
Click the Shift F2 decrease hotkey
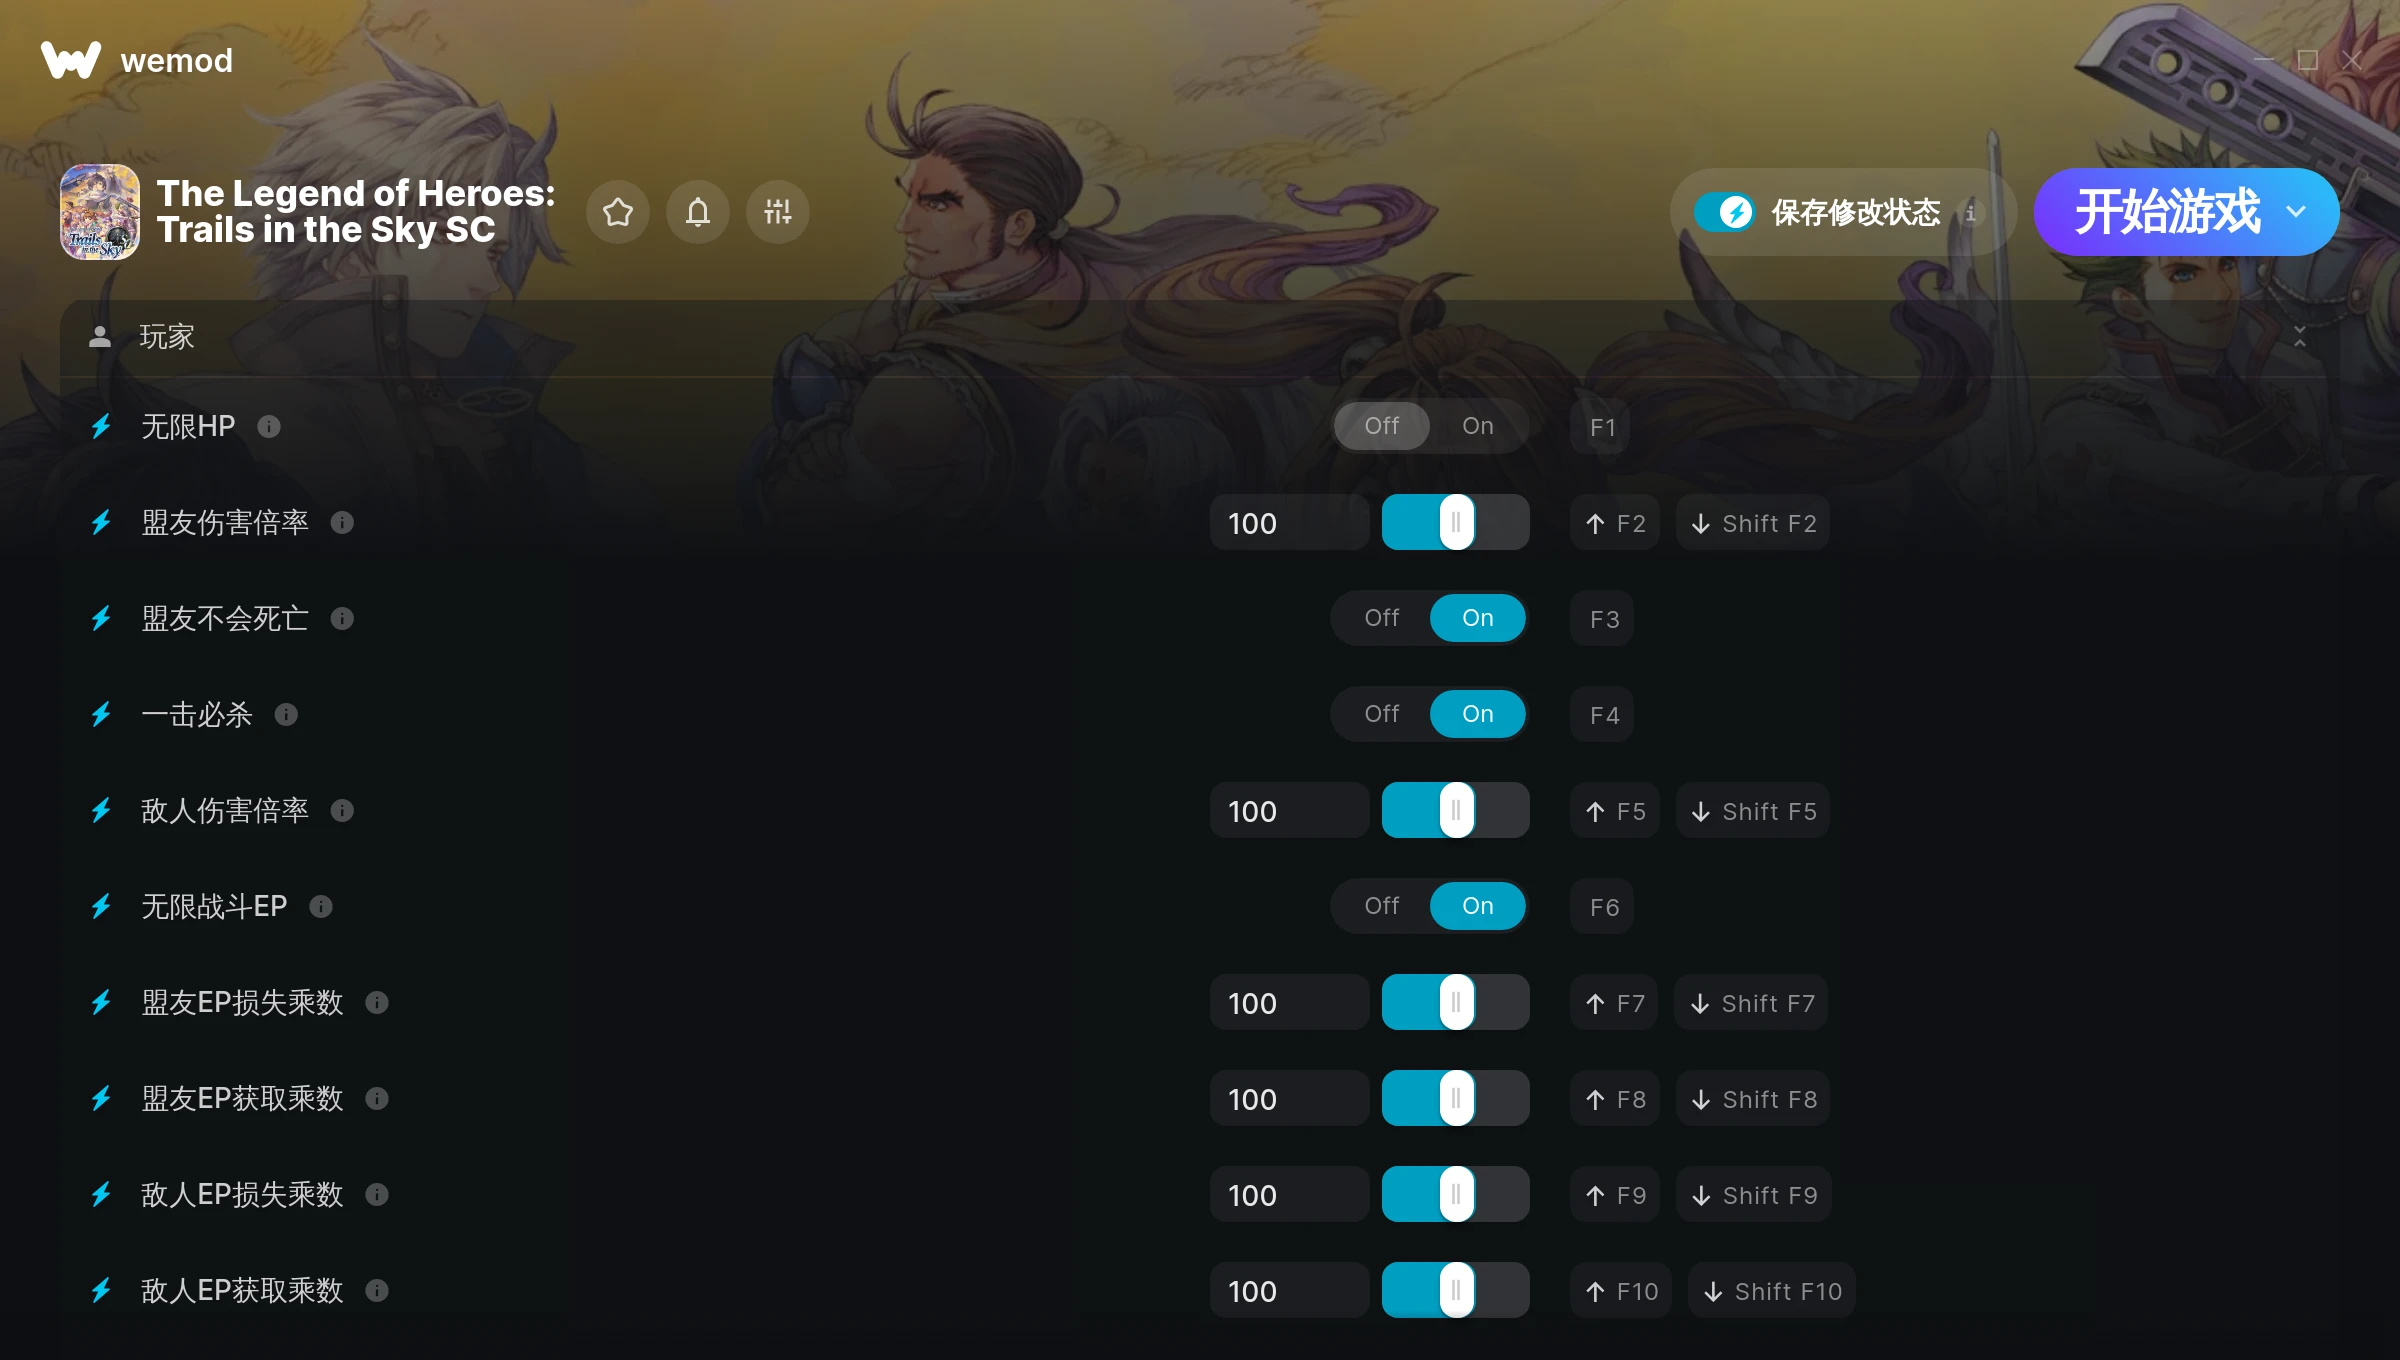click(x=1753, y=523)
